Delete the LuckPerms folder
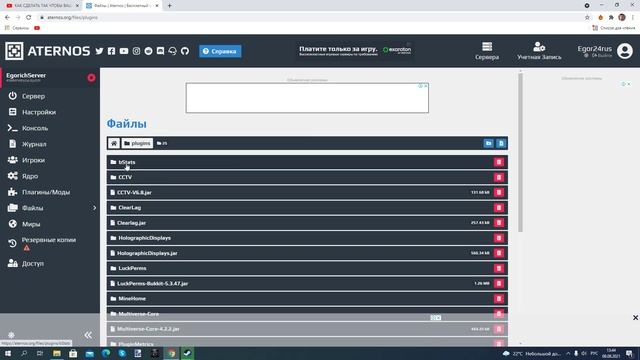 coord(499,268)
